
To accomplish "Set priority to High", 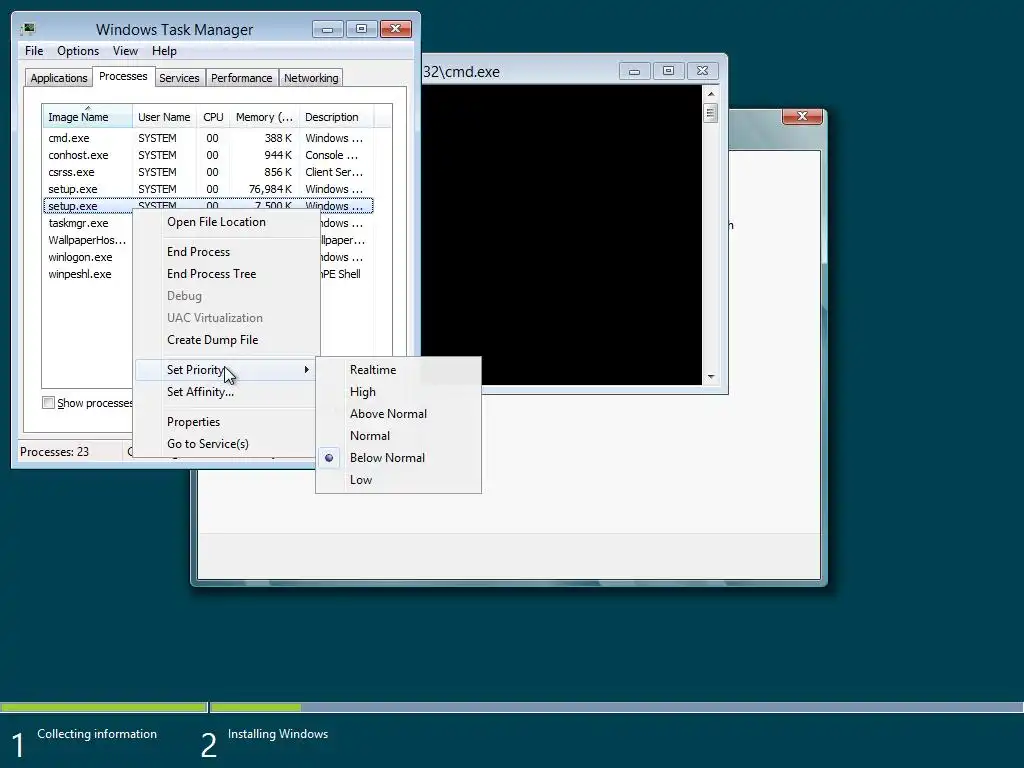I will [x=398, y=392].
